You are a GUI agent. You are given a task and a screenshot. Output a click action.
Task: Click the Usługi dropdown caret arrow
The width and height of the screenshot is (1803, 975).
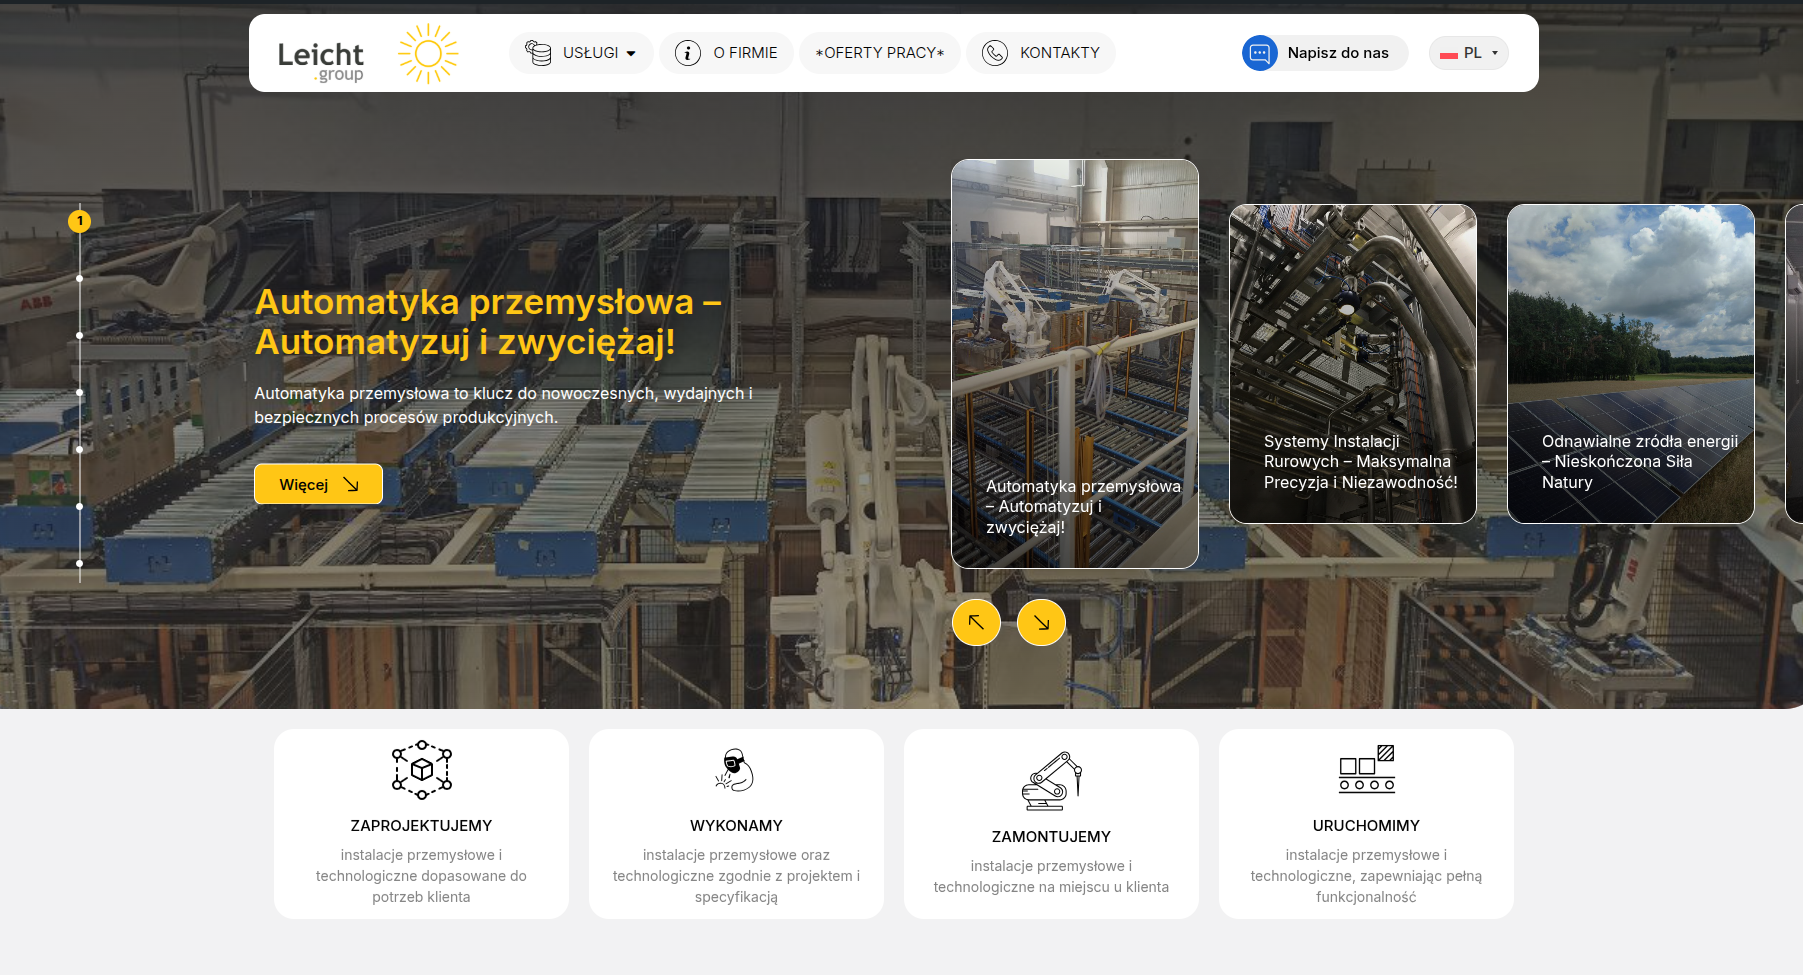click(631, 54)
